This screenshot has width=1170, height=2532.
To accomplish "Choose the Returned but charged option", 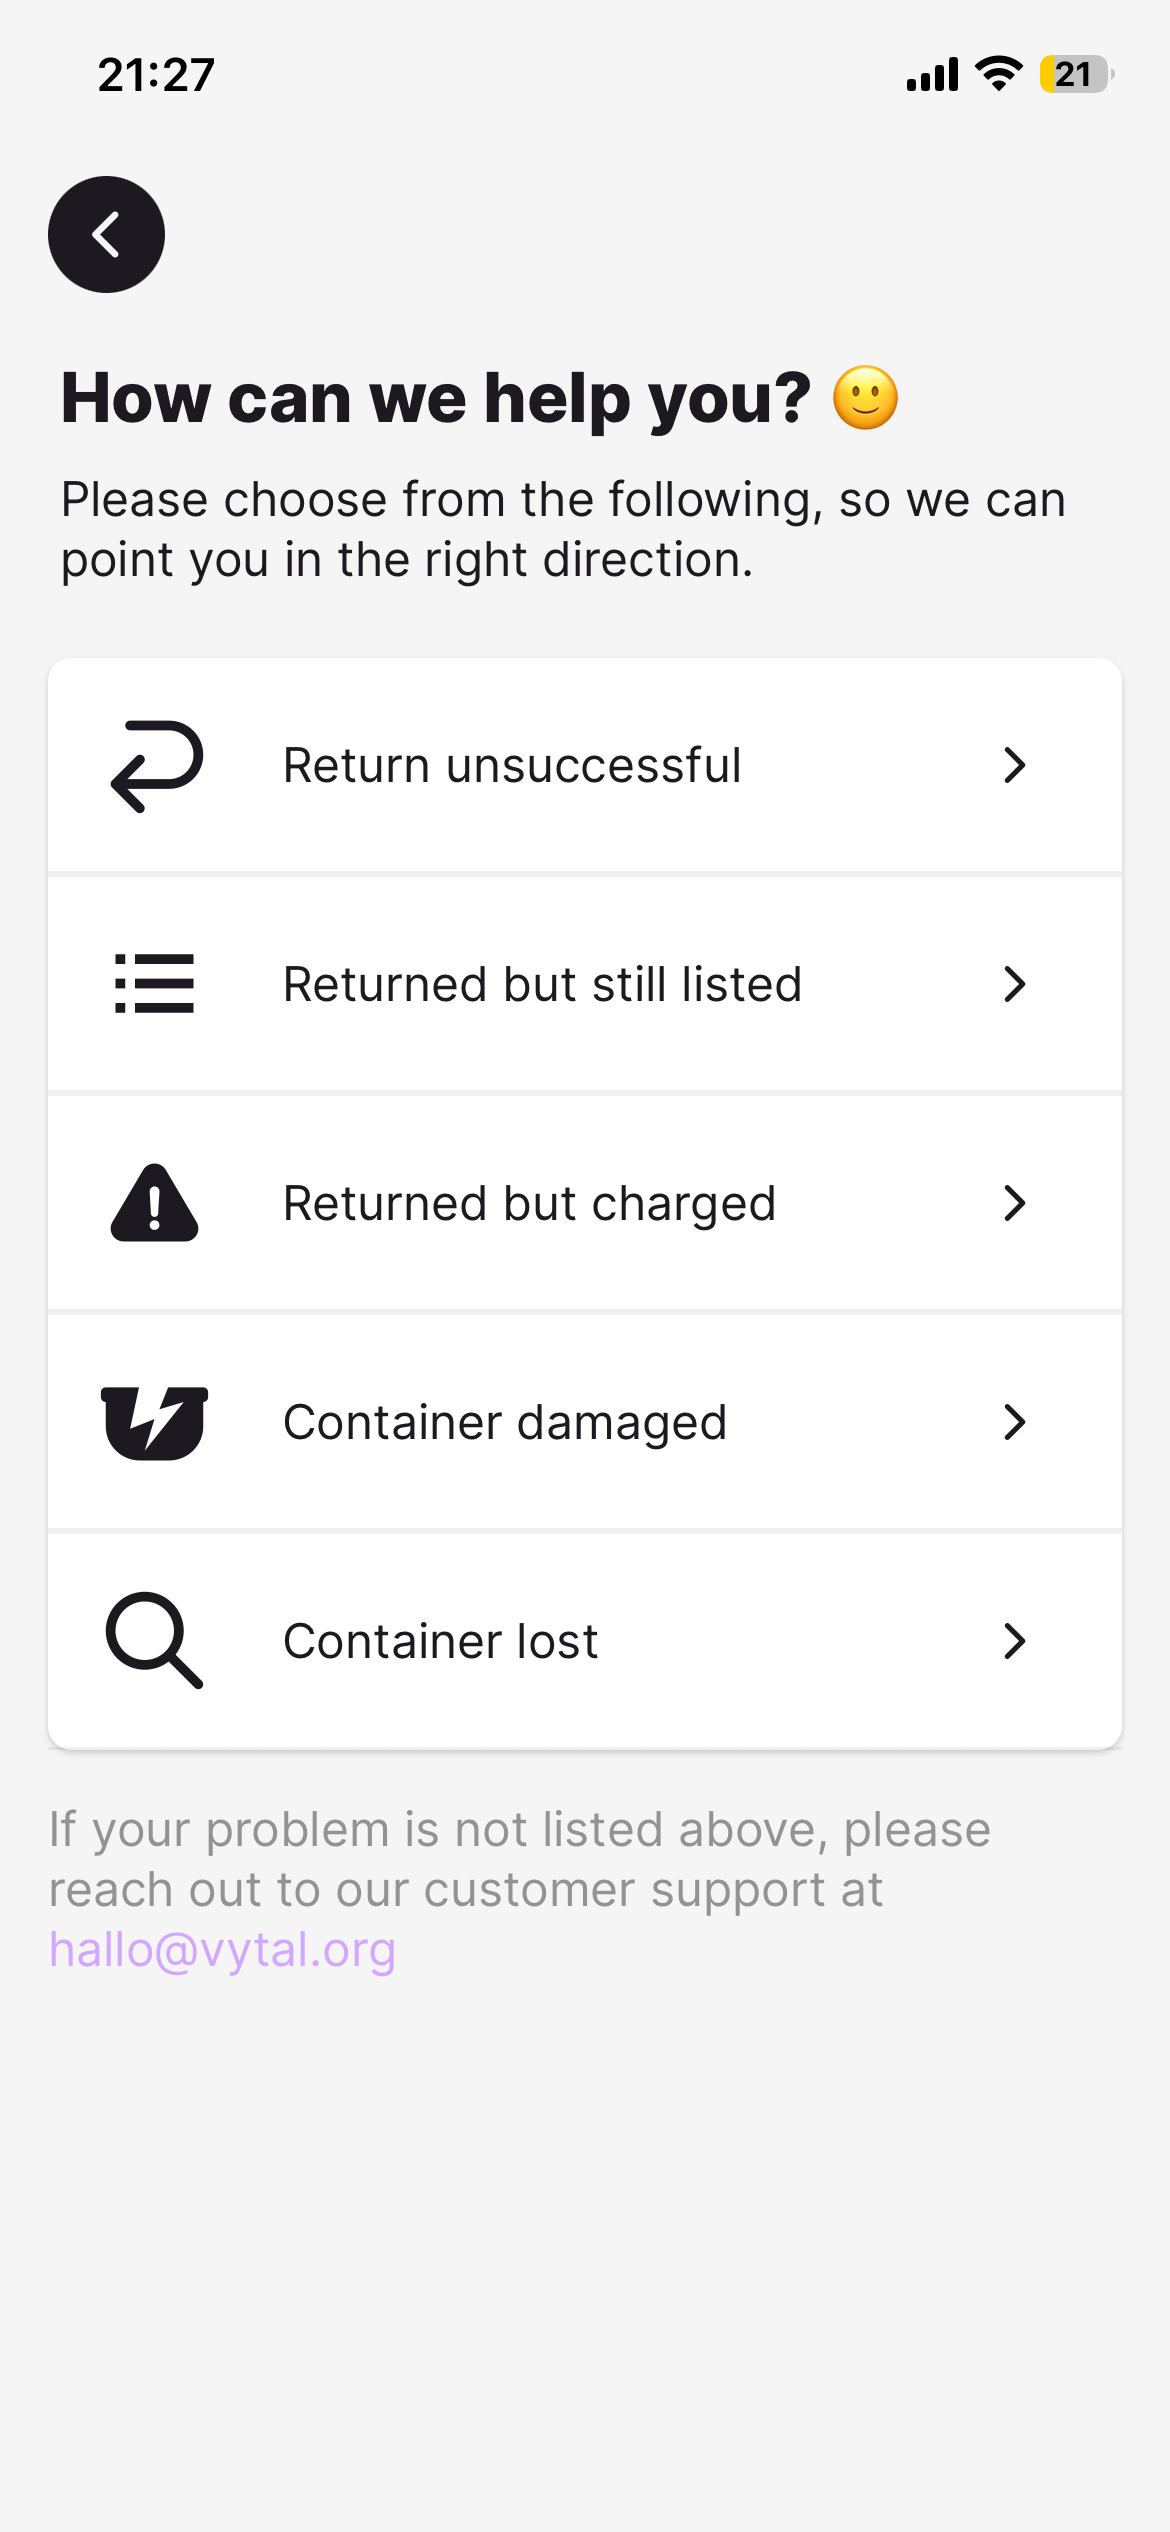I will [529, 1203].
